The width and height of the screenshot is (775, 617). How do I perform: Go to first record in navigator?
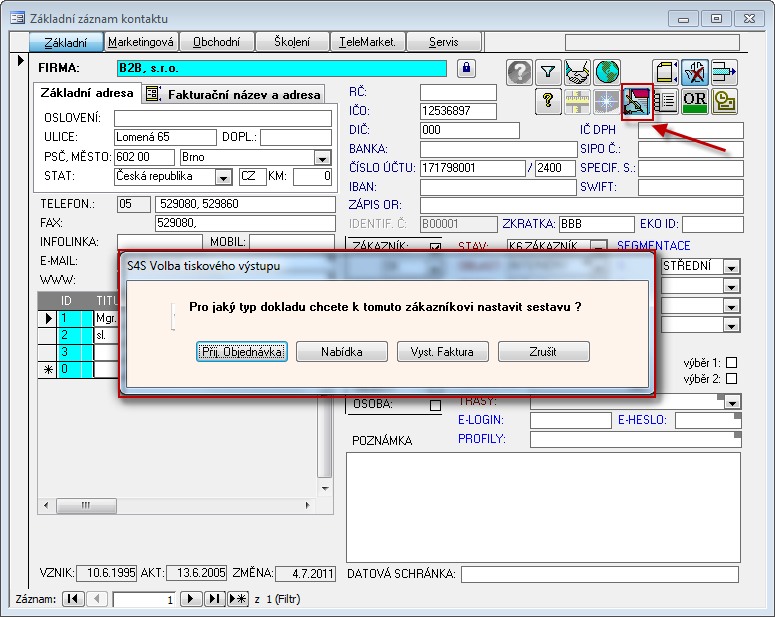coord(73,599)
